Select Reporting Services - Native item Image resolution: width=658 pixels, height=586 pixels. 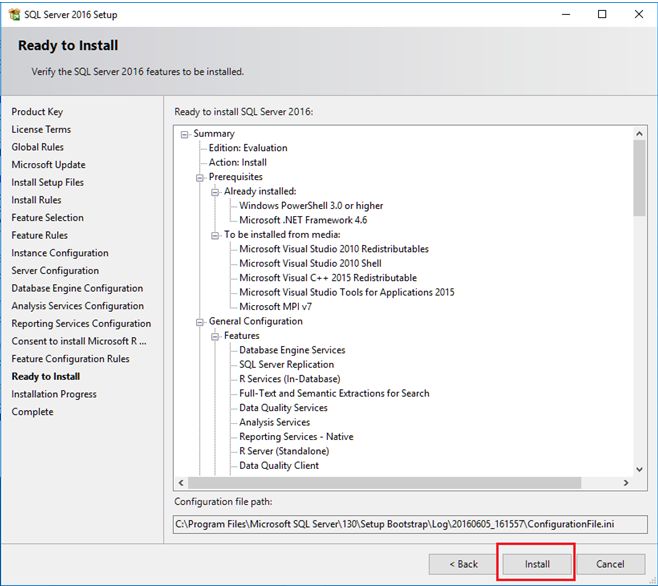296,437
